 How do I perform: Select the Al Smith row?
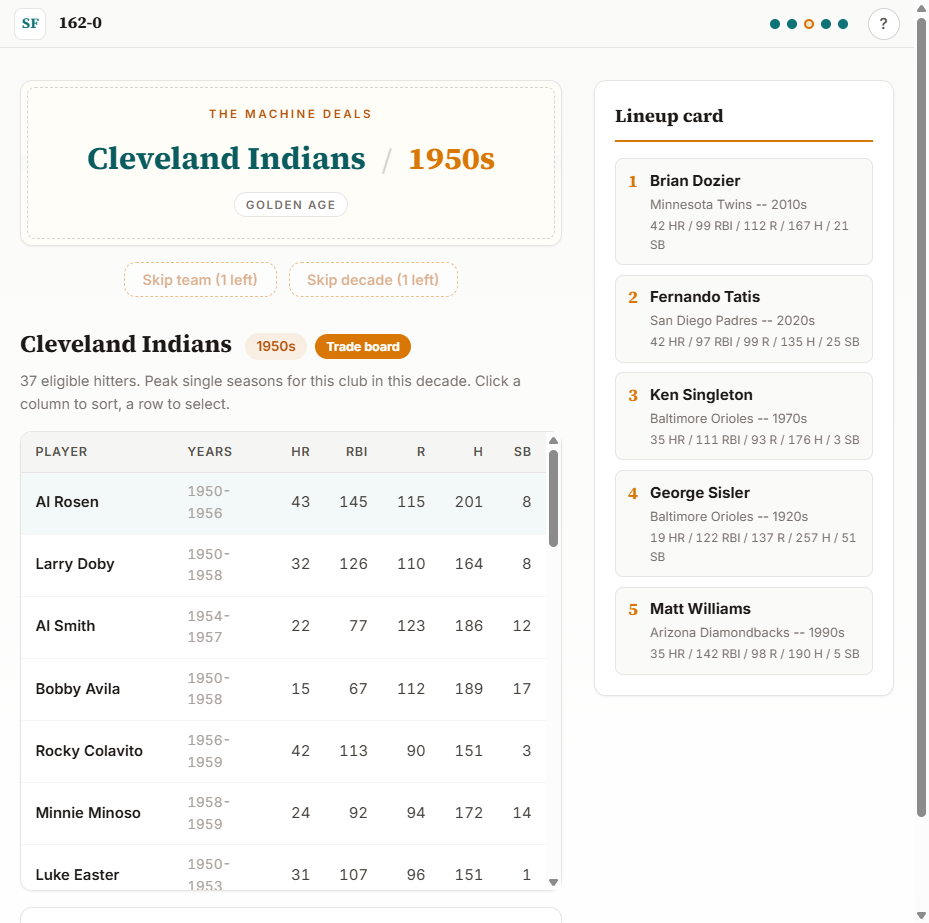point(284,627)
